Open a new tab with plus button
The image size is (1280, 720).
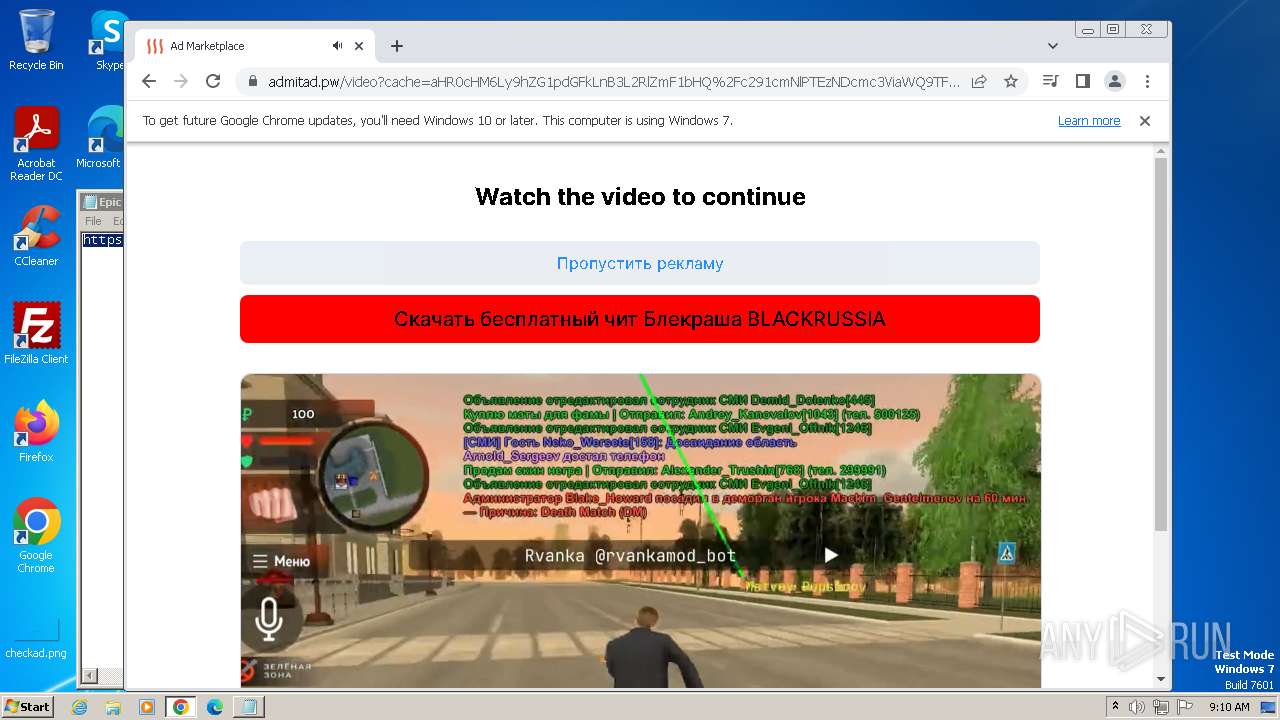[397, 46]
